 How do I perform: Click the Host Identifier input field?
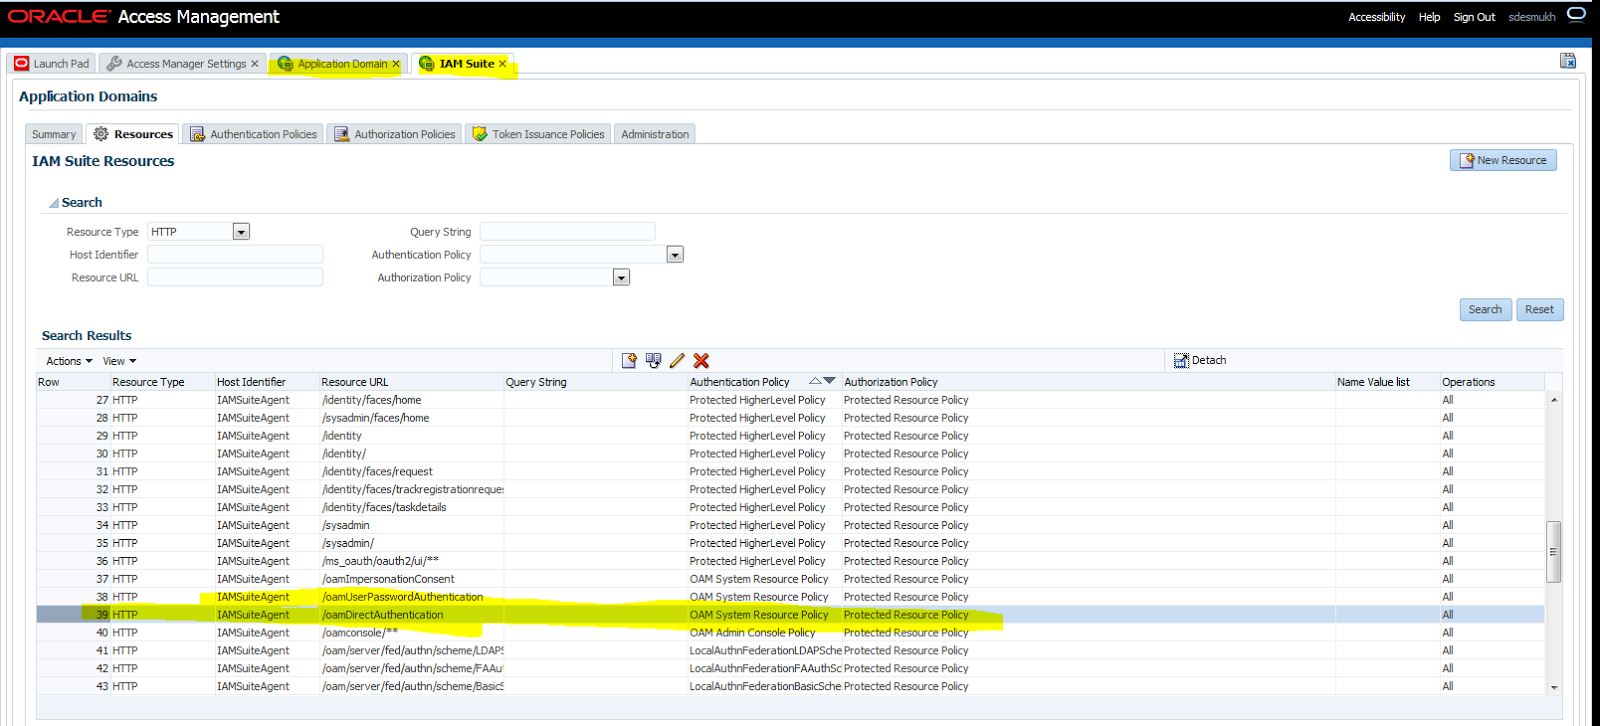click(x=235, y=255)
